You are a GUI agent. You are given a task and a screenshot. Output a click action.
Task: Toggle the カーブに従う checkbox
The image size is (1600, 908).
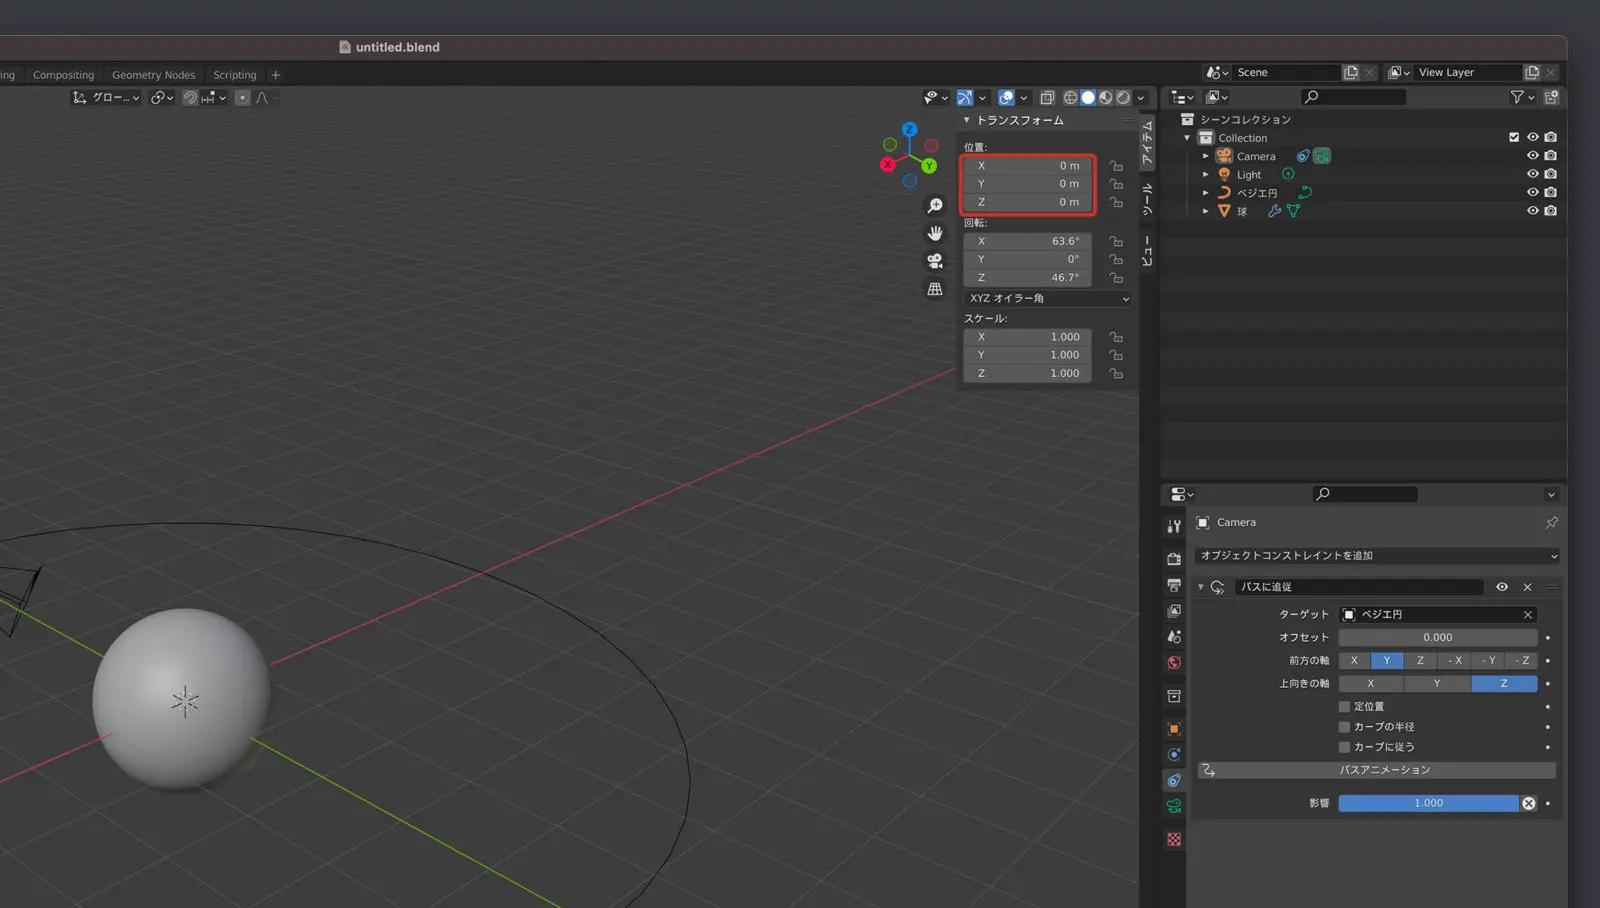pos(1344,747)
